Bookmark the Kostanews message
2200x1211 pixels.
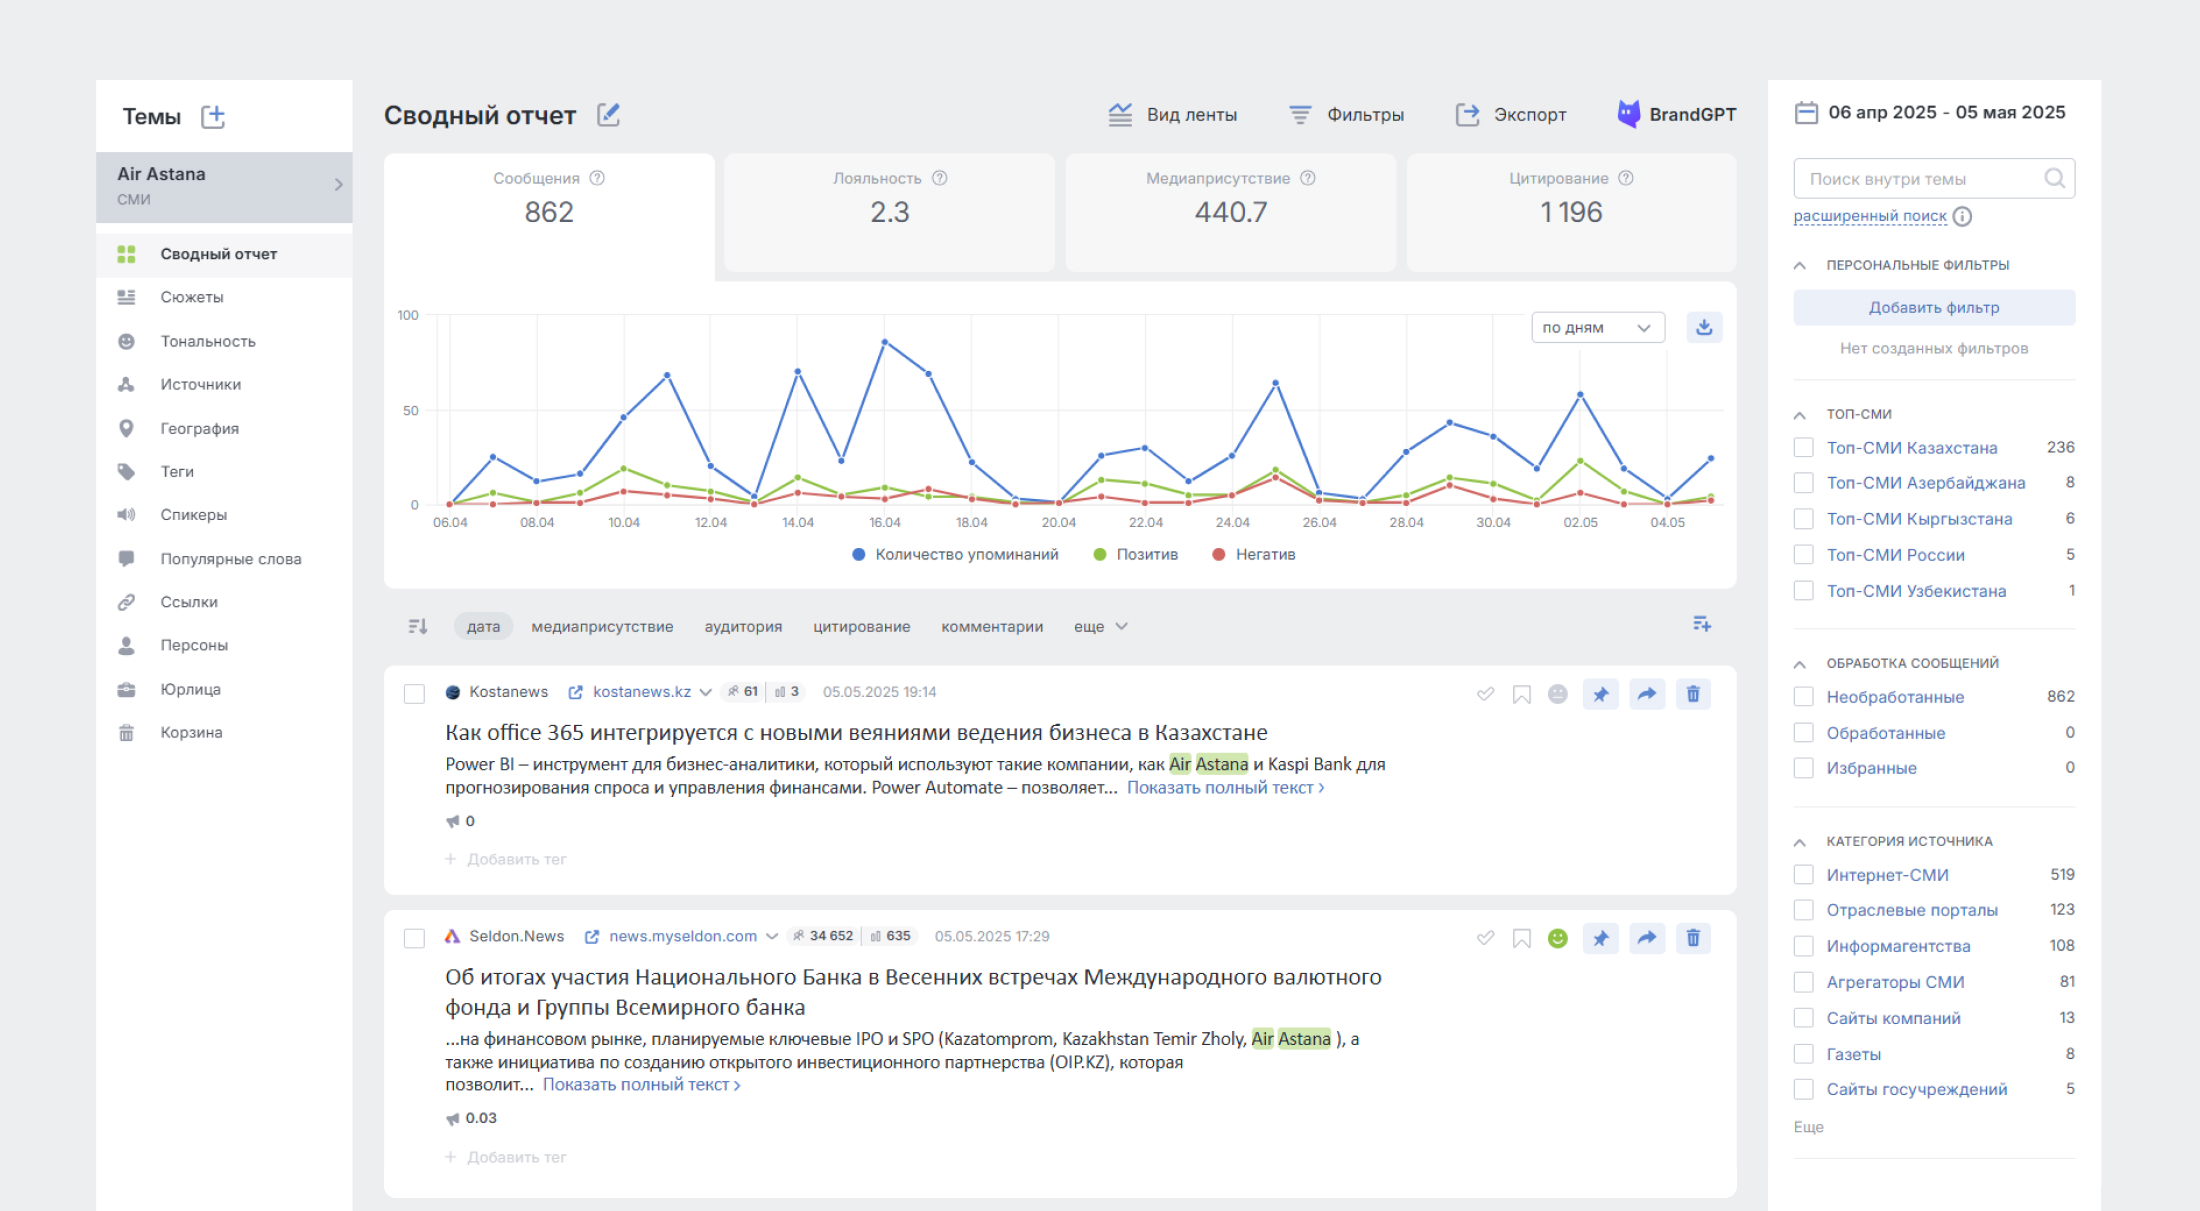(x=1522, y=694)
